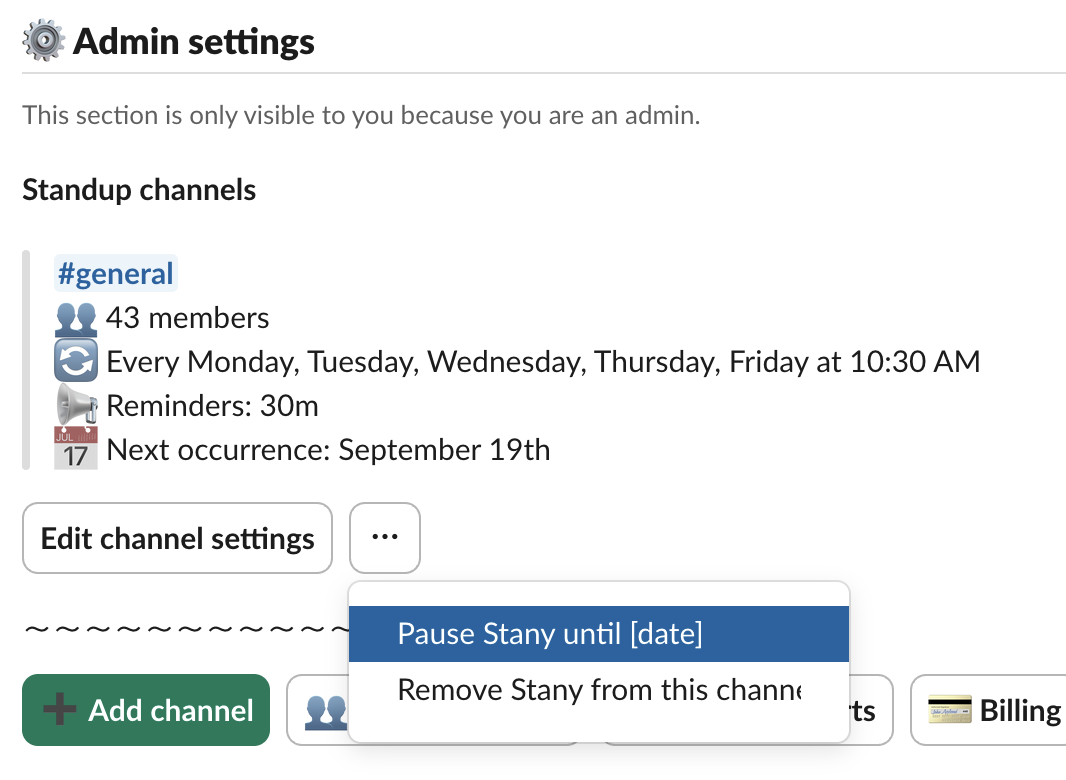Open the #general channel link
The height and width of the screenshot is (780, 1066).
[116, 274]
